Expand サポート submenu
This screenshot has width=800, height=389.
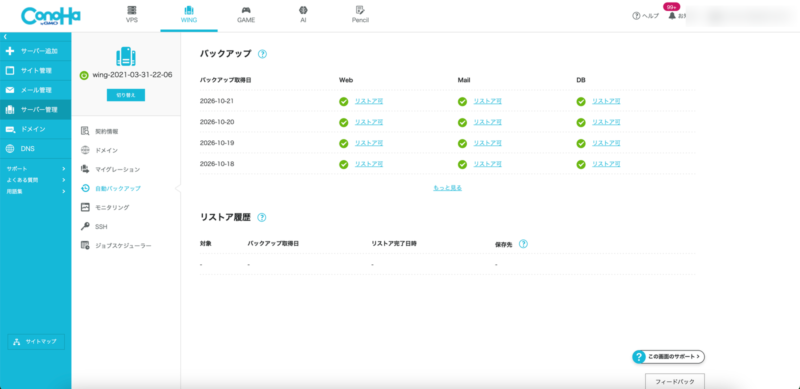(36, 168)
